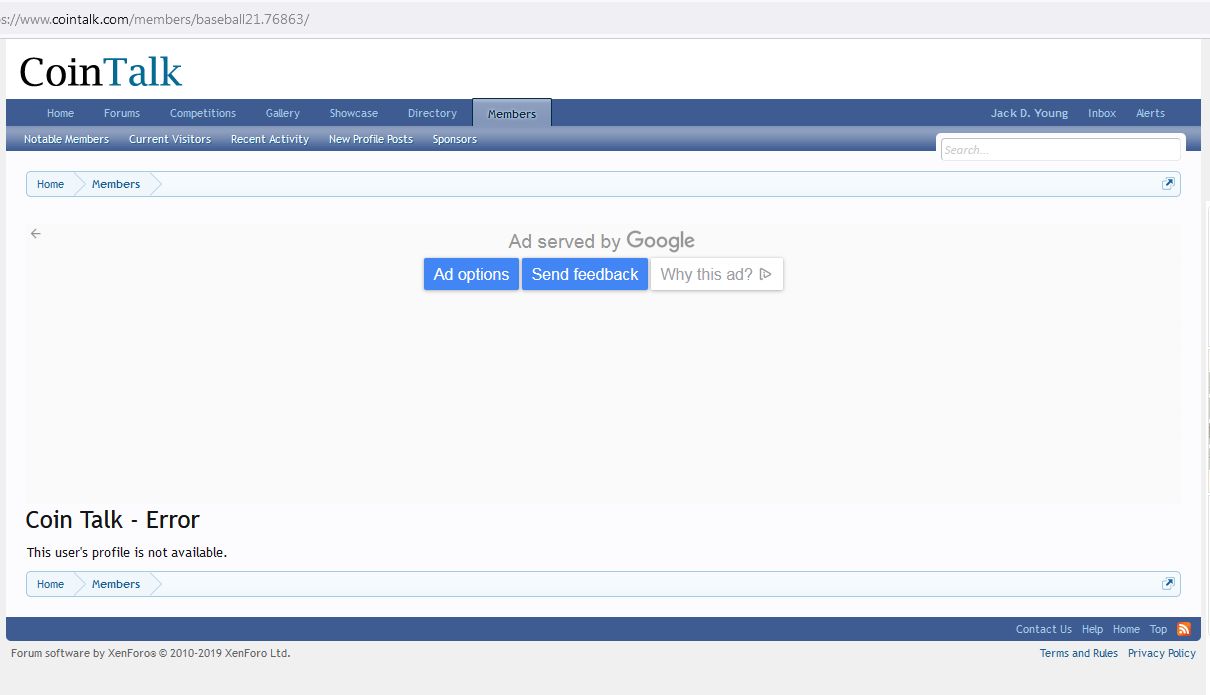Open Jack D. Young account menu
Screen dimensions: 1210x695
[1029, 113]
